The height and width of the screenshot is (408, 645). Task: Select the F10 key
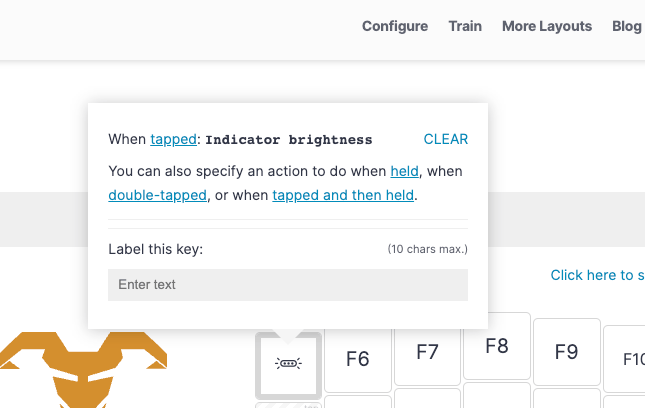coord(624,359)
